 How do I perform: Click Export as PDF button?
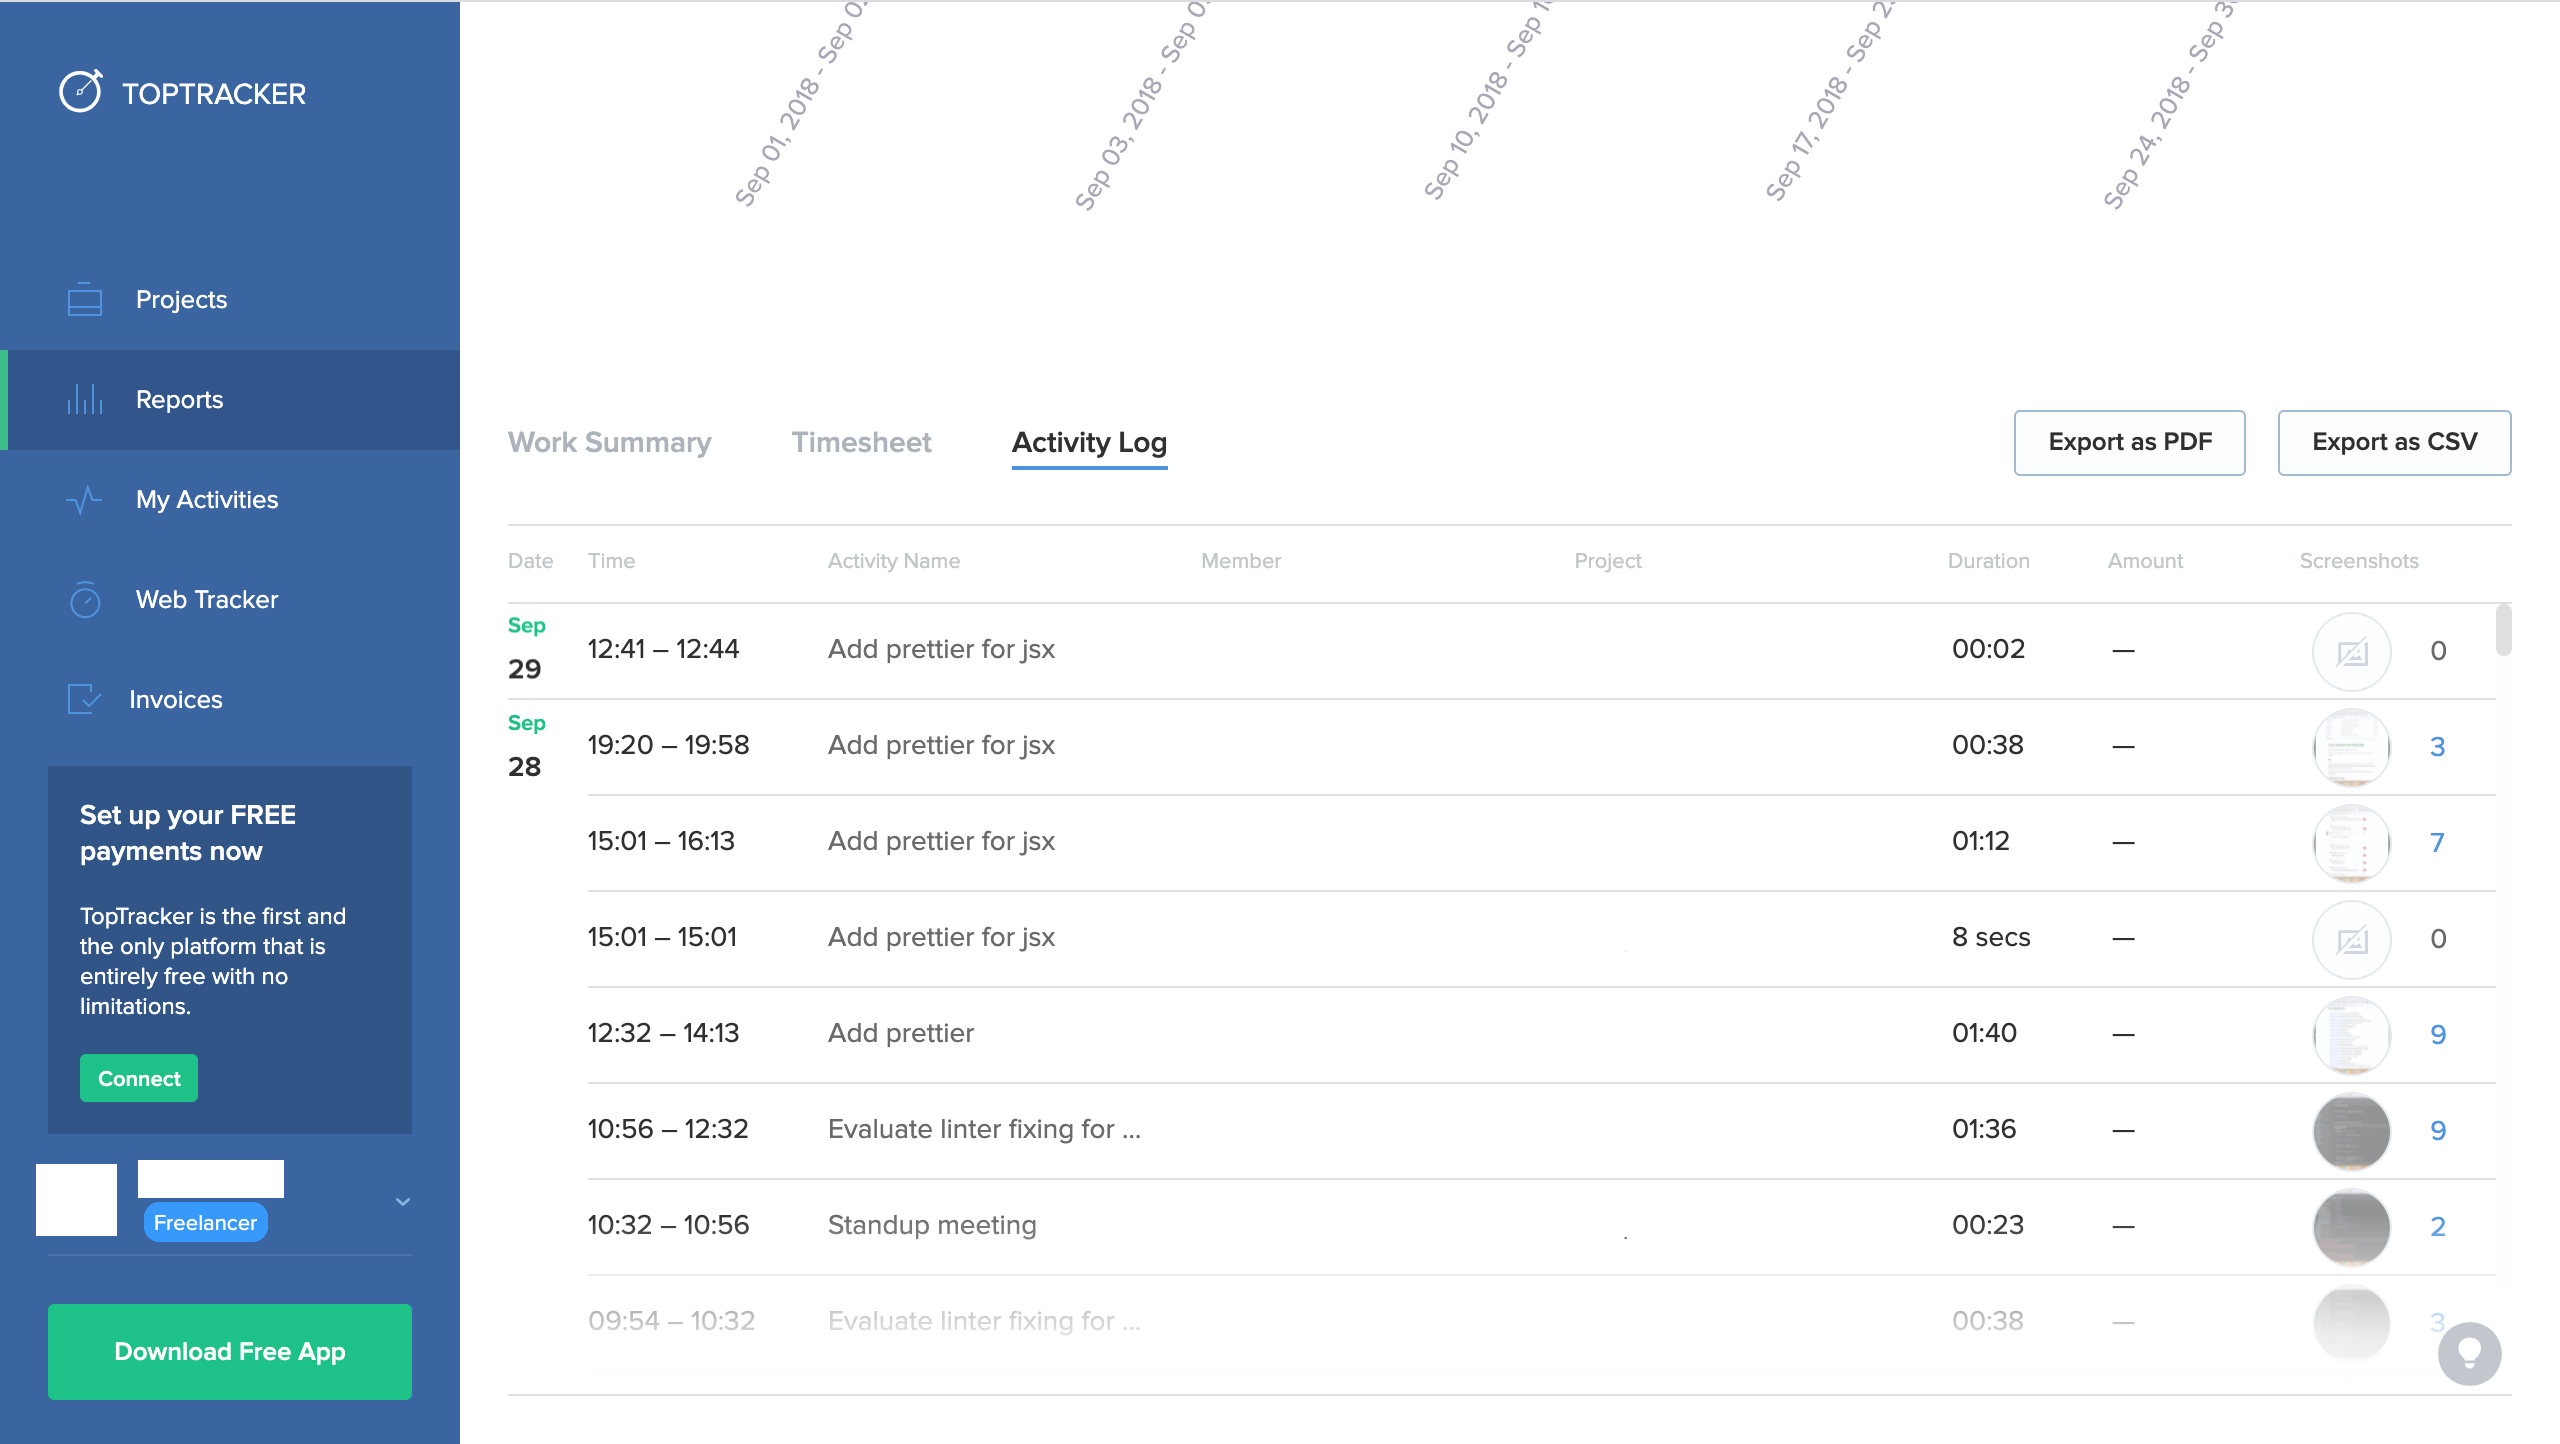click(x=2129, y=441)
